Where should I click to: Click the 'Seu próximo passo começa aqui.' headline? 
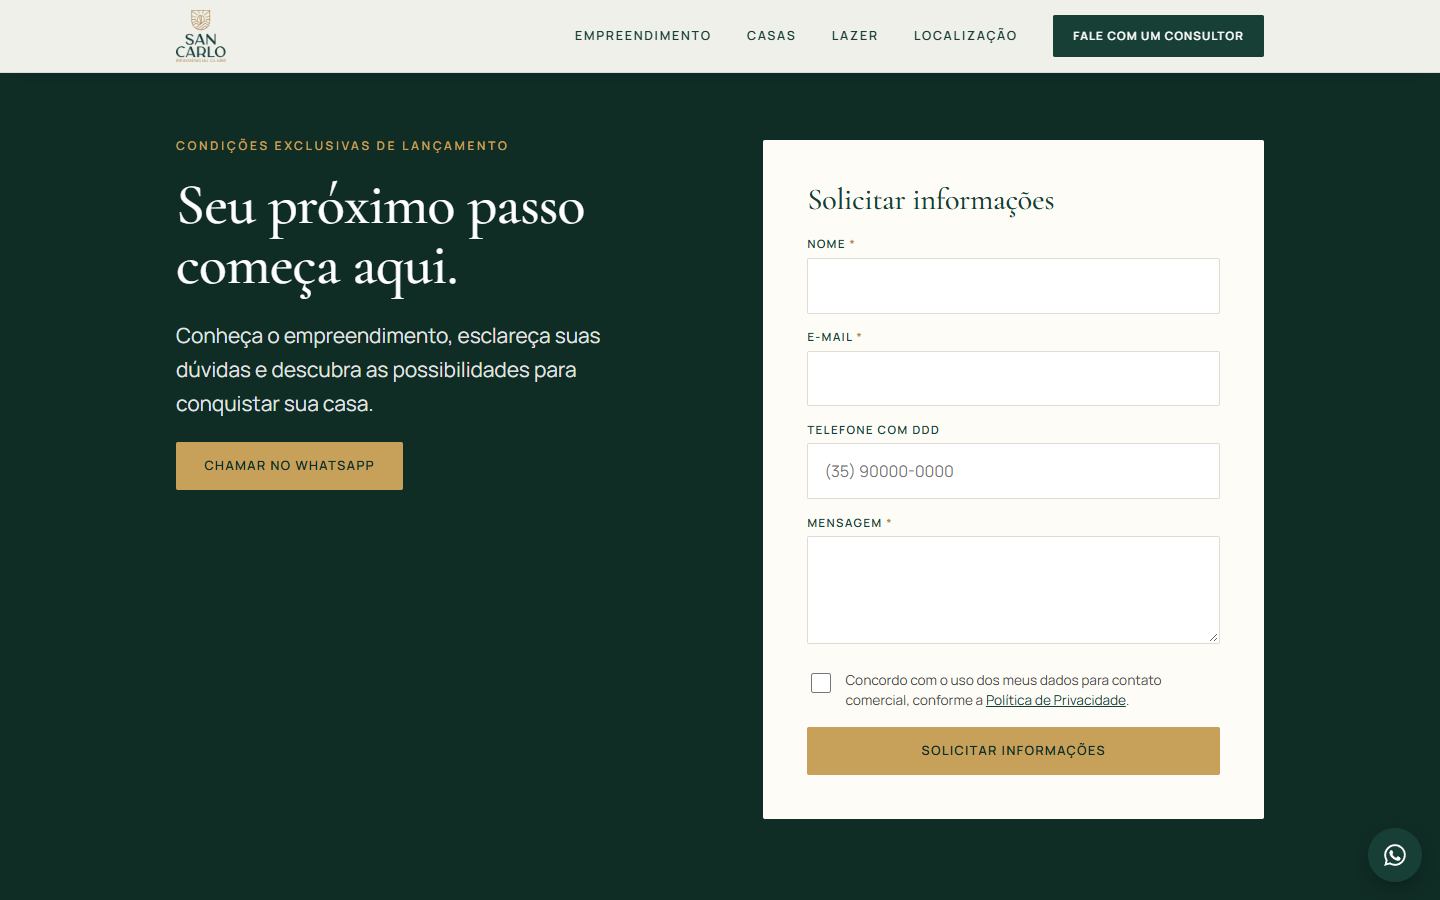[381, 237]
